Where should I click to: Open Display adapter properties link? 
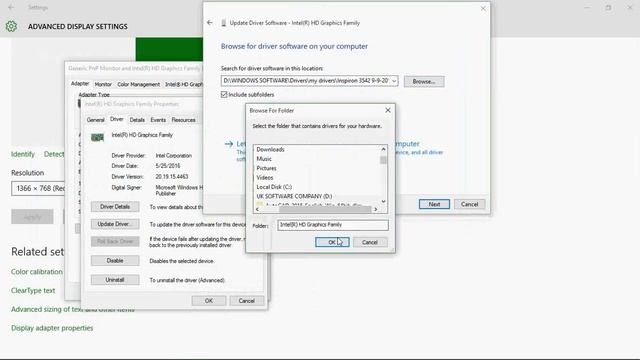coord(52,328)
